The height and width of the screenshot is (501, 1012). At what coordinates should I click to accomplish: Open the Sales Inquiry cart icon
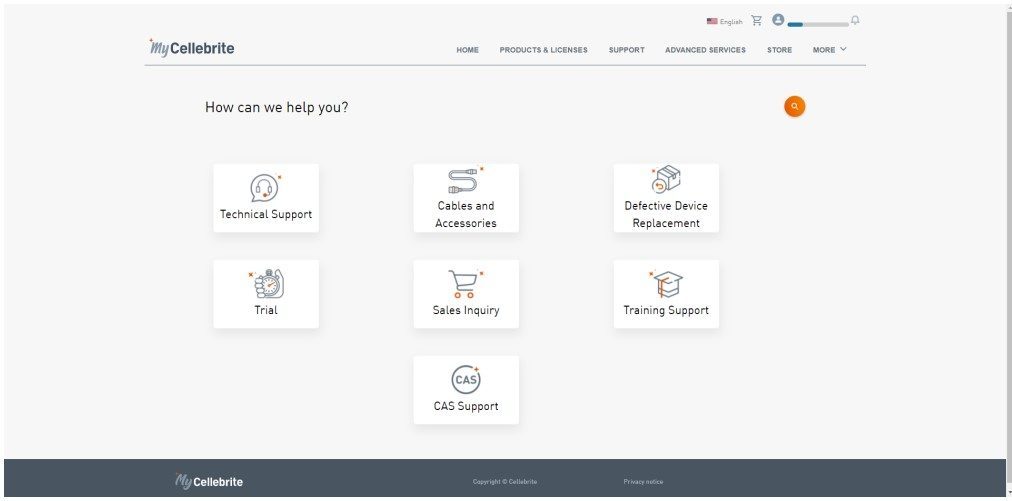465,284
